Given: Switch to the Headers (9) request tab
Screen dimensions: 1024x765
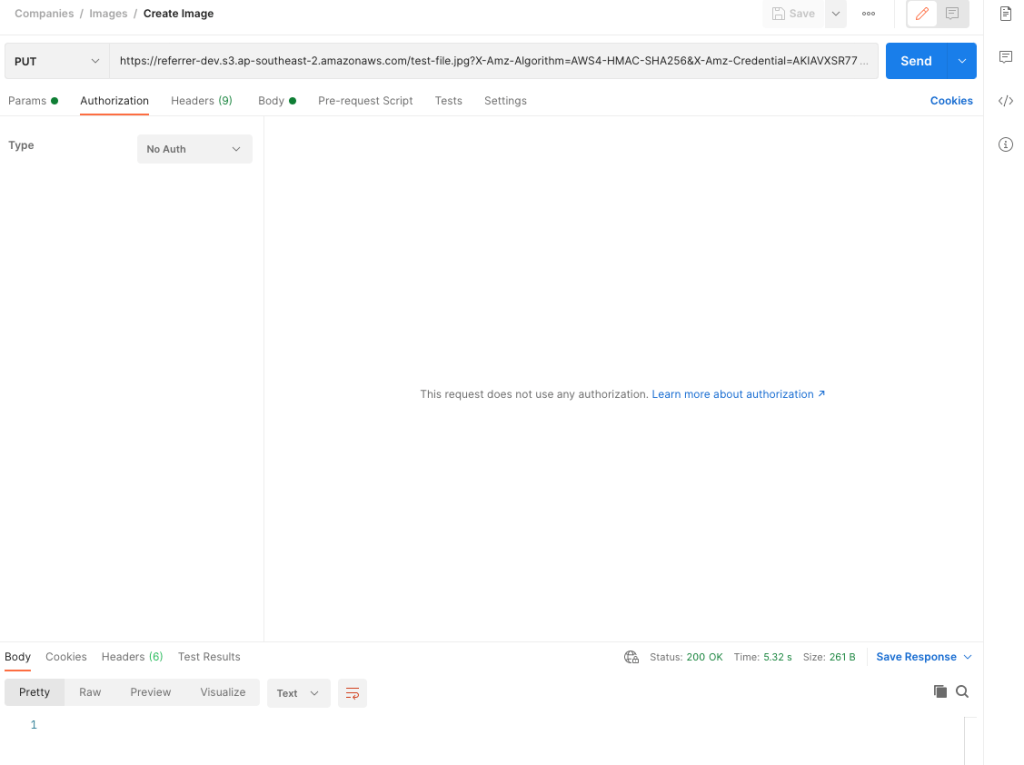Looking at the screenshot, I should coord(201,101).
